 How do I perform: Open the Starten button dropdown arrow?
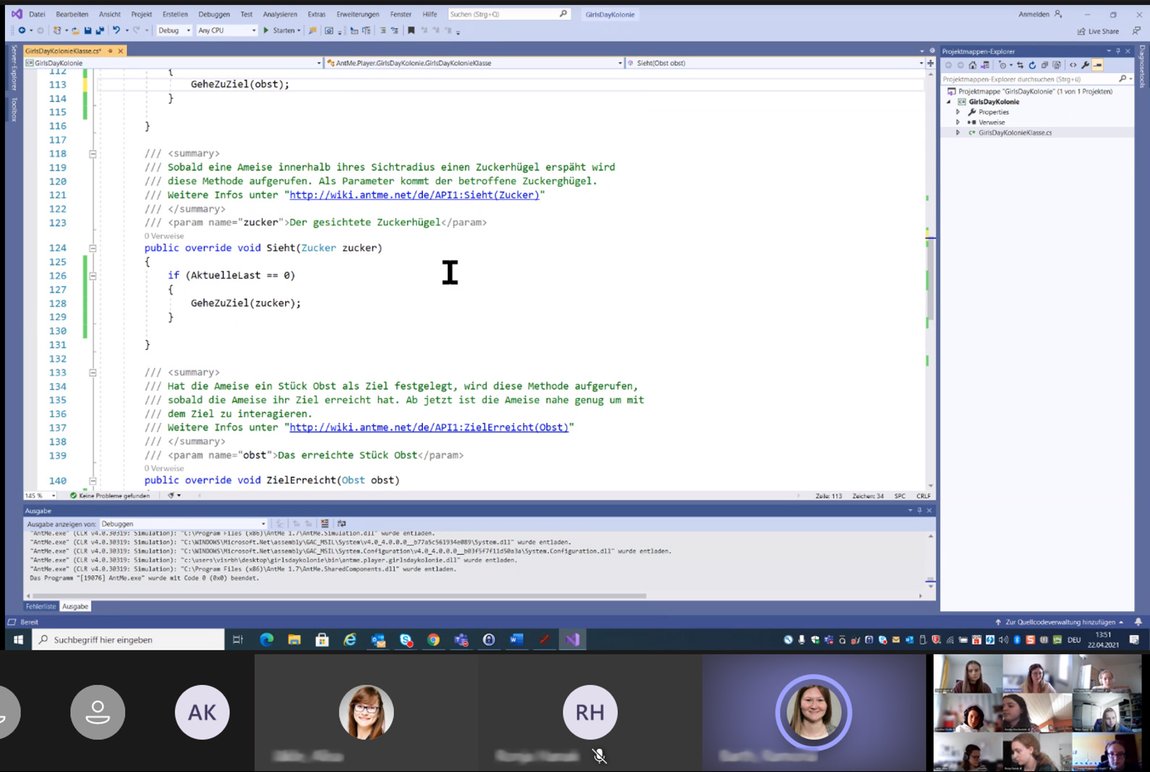(x=299, y=31)
